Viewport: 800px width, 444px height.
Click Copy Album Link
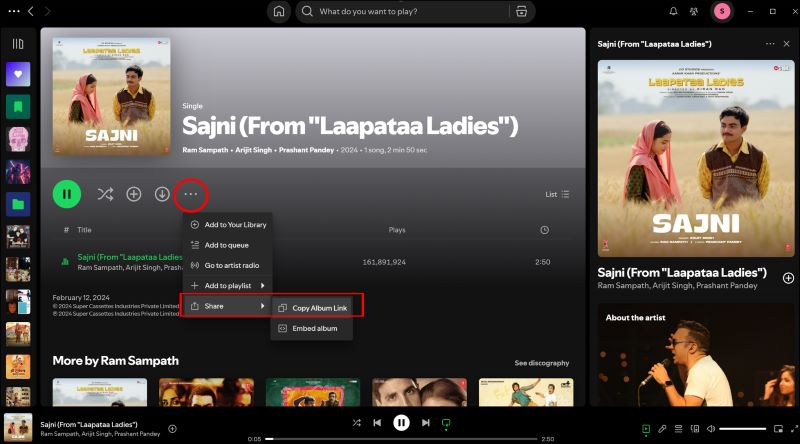click(x=312, y=308)
